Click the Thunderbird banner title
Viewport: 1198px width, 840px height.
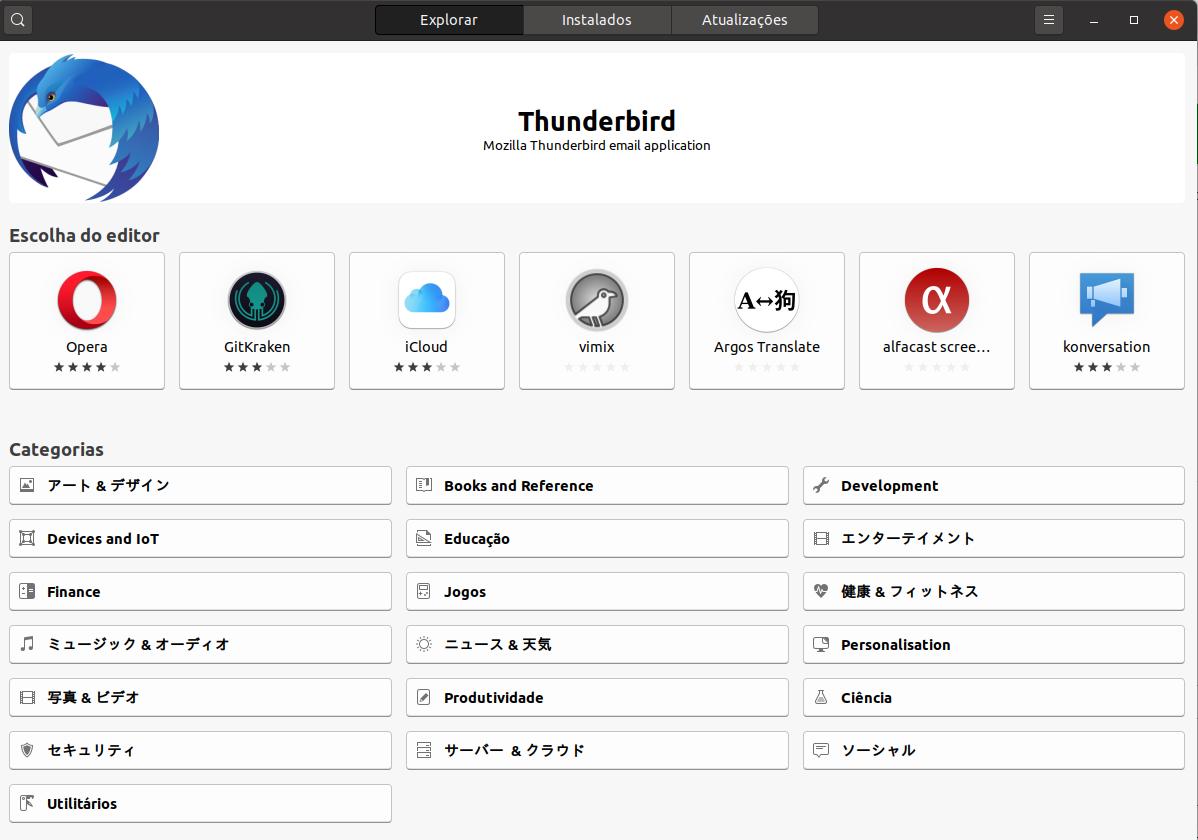click(597, 121)
